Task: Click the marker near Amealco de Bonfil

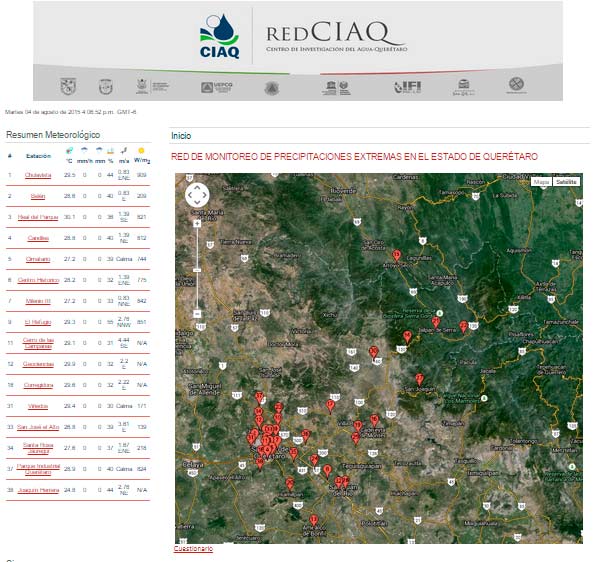Action: (x=313, y=521)
